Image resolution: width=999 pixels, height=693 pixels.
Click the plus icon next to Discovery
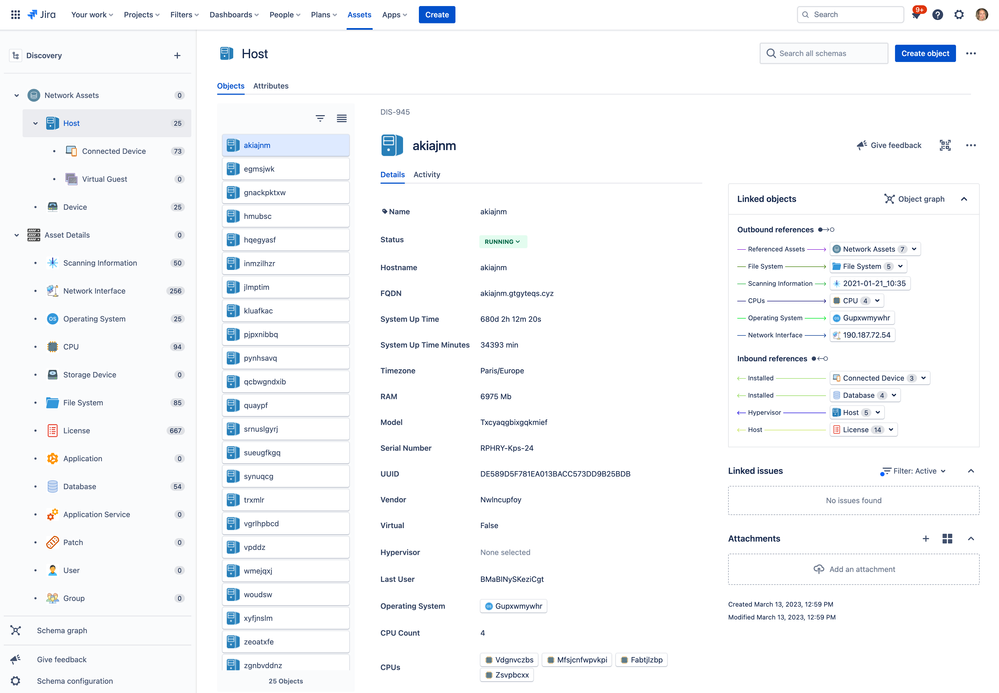[177, 55]
